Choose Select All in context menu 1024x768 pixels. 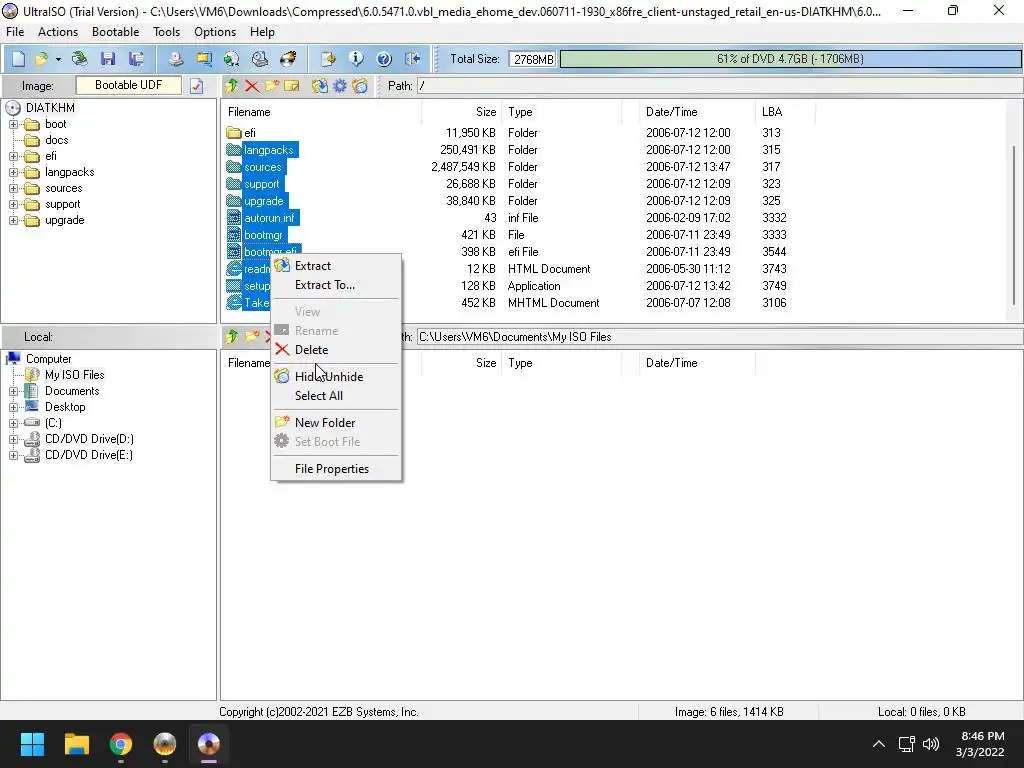[x=336, y=396]
